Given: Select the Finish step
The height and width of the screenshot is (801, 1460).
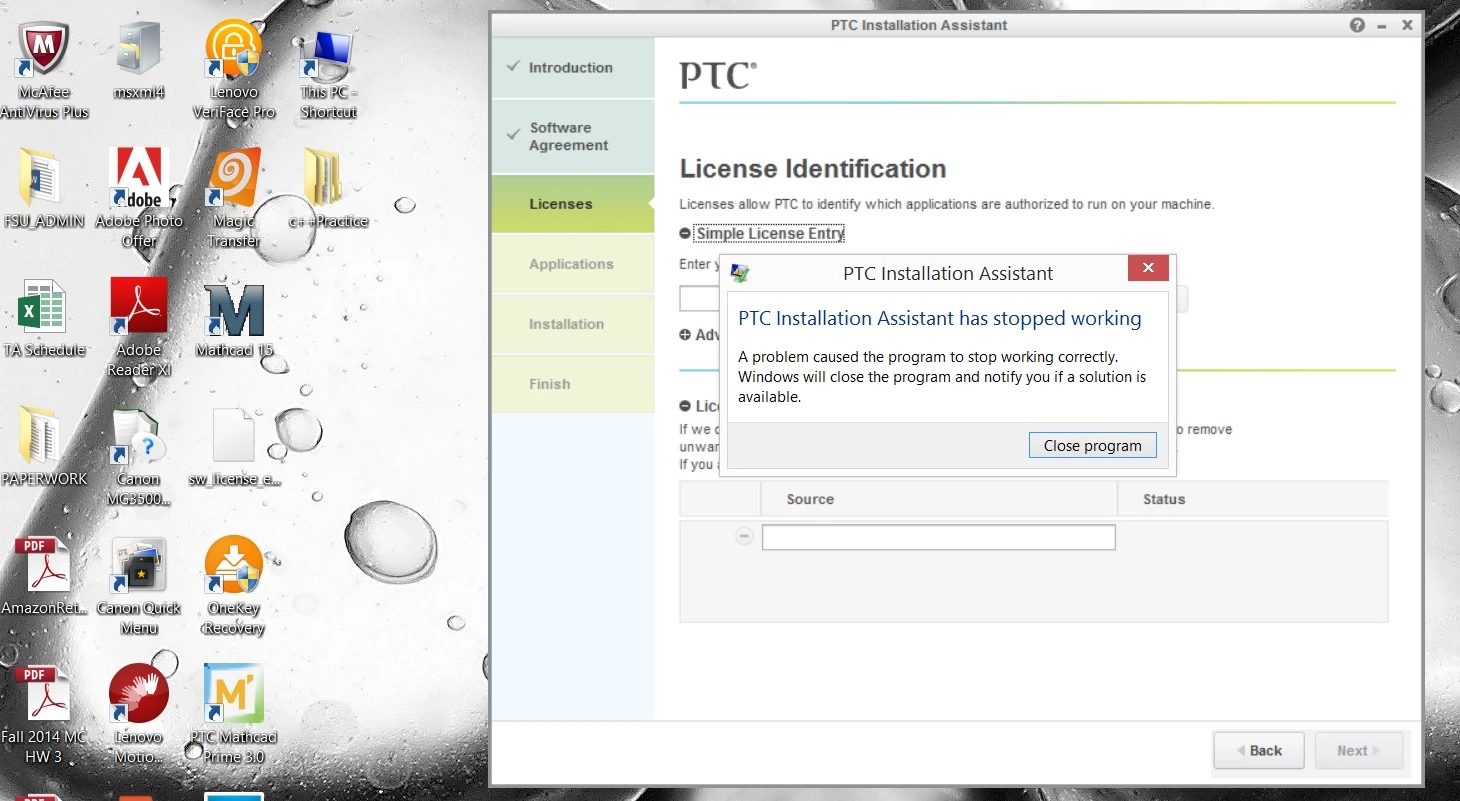Looking at the screenshot, I should [573, 384].
